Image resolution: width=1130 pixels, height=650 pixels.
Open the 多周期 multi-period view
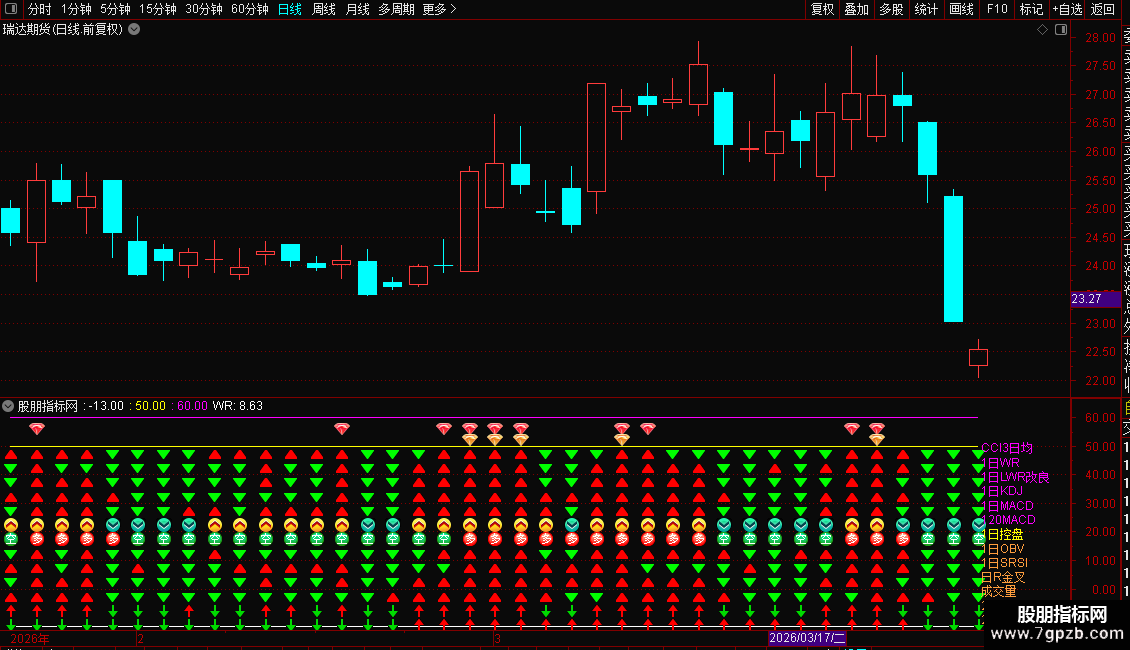396,9
